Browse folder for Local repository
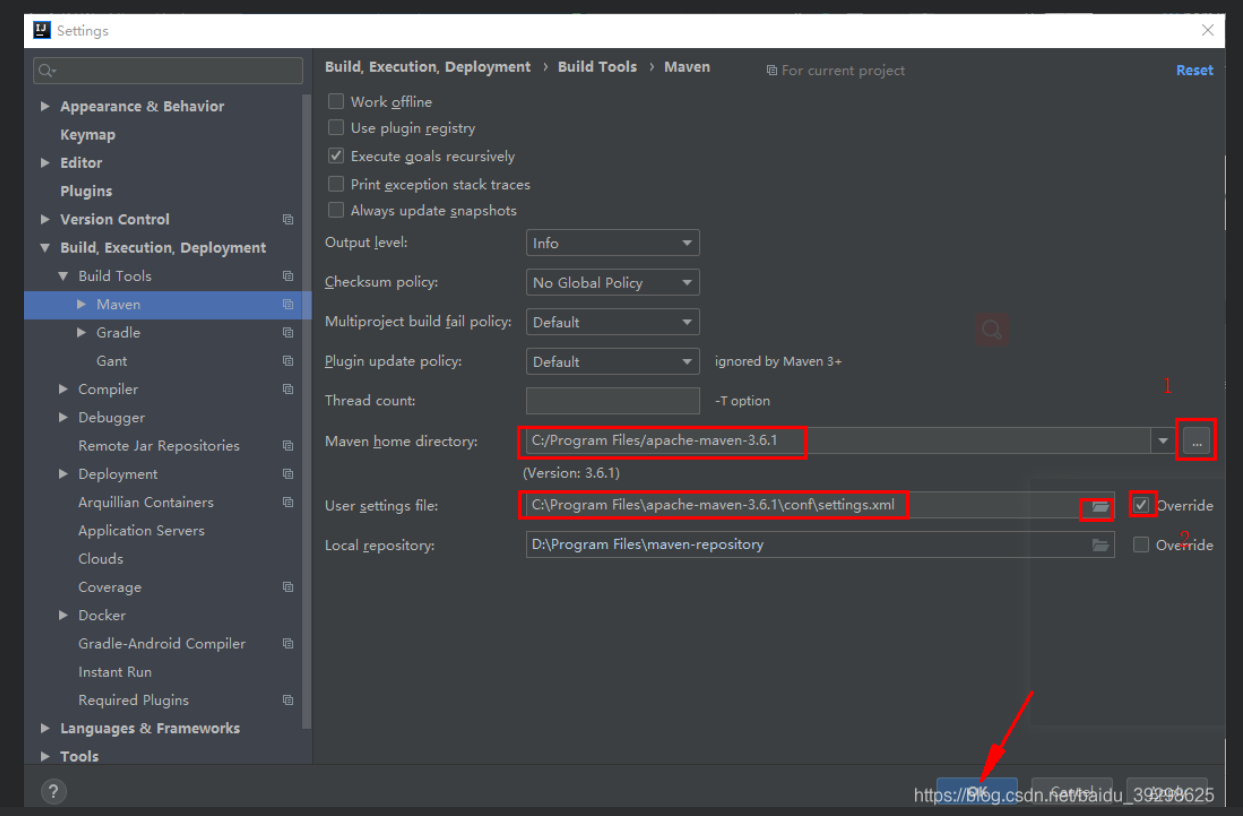The image size is (1243, 816). pyautogui.click(x=1100, y=545)
